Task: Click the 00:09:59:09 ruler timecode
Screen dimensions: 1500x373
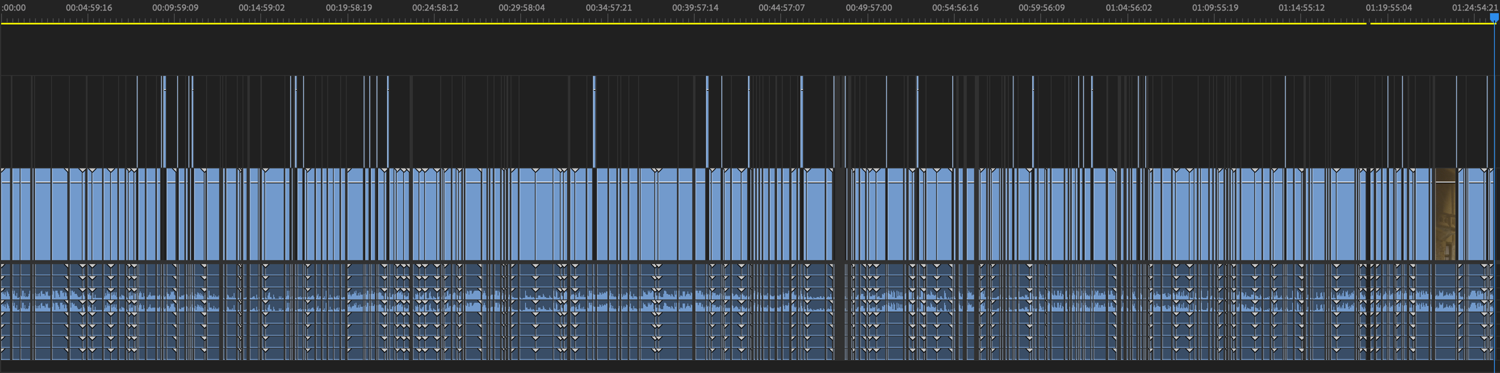Action: click(x=175, y=7)
